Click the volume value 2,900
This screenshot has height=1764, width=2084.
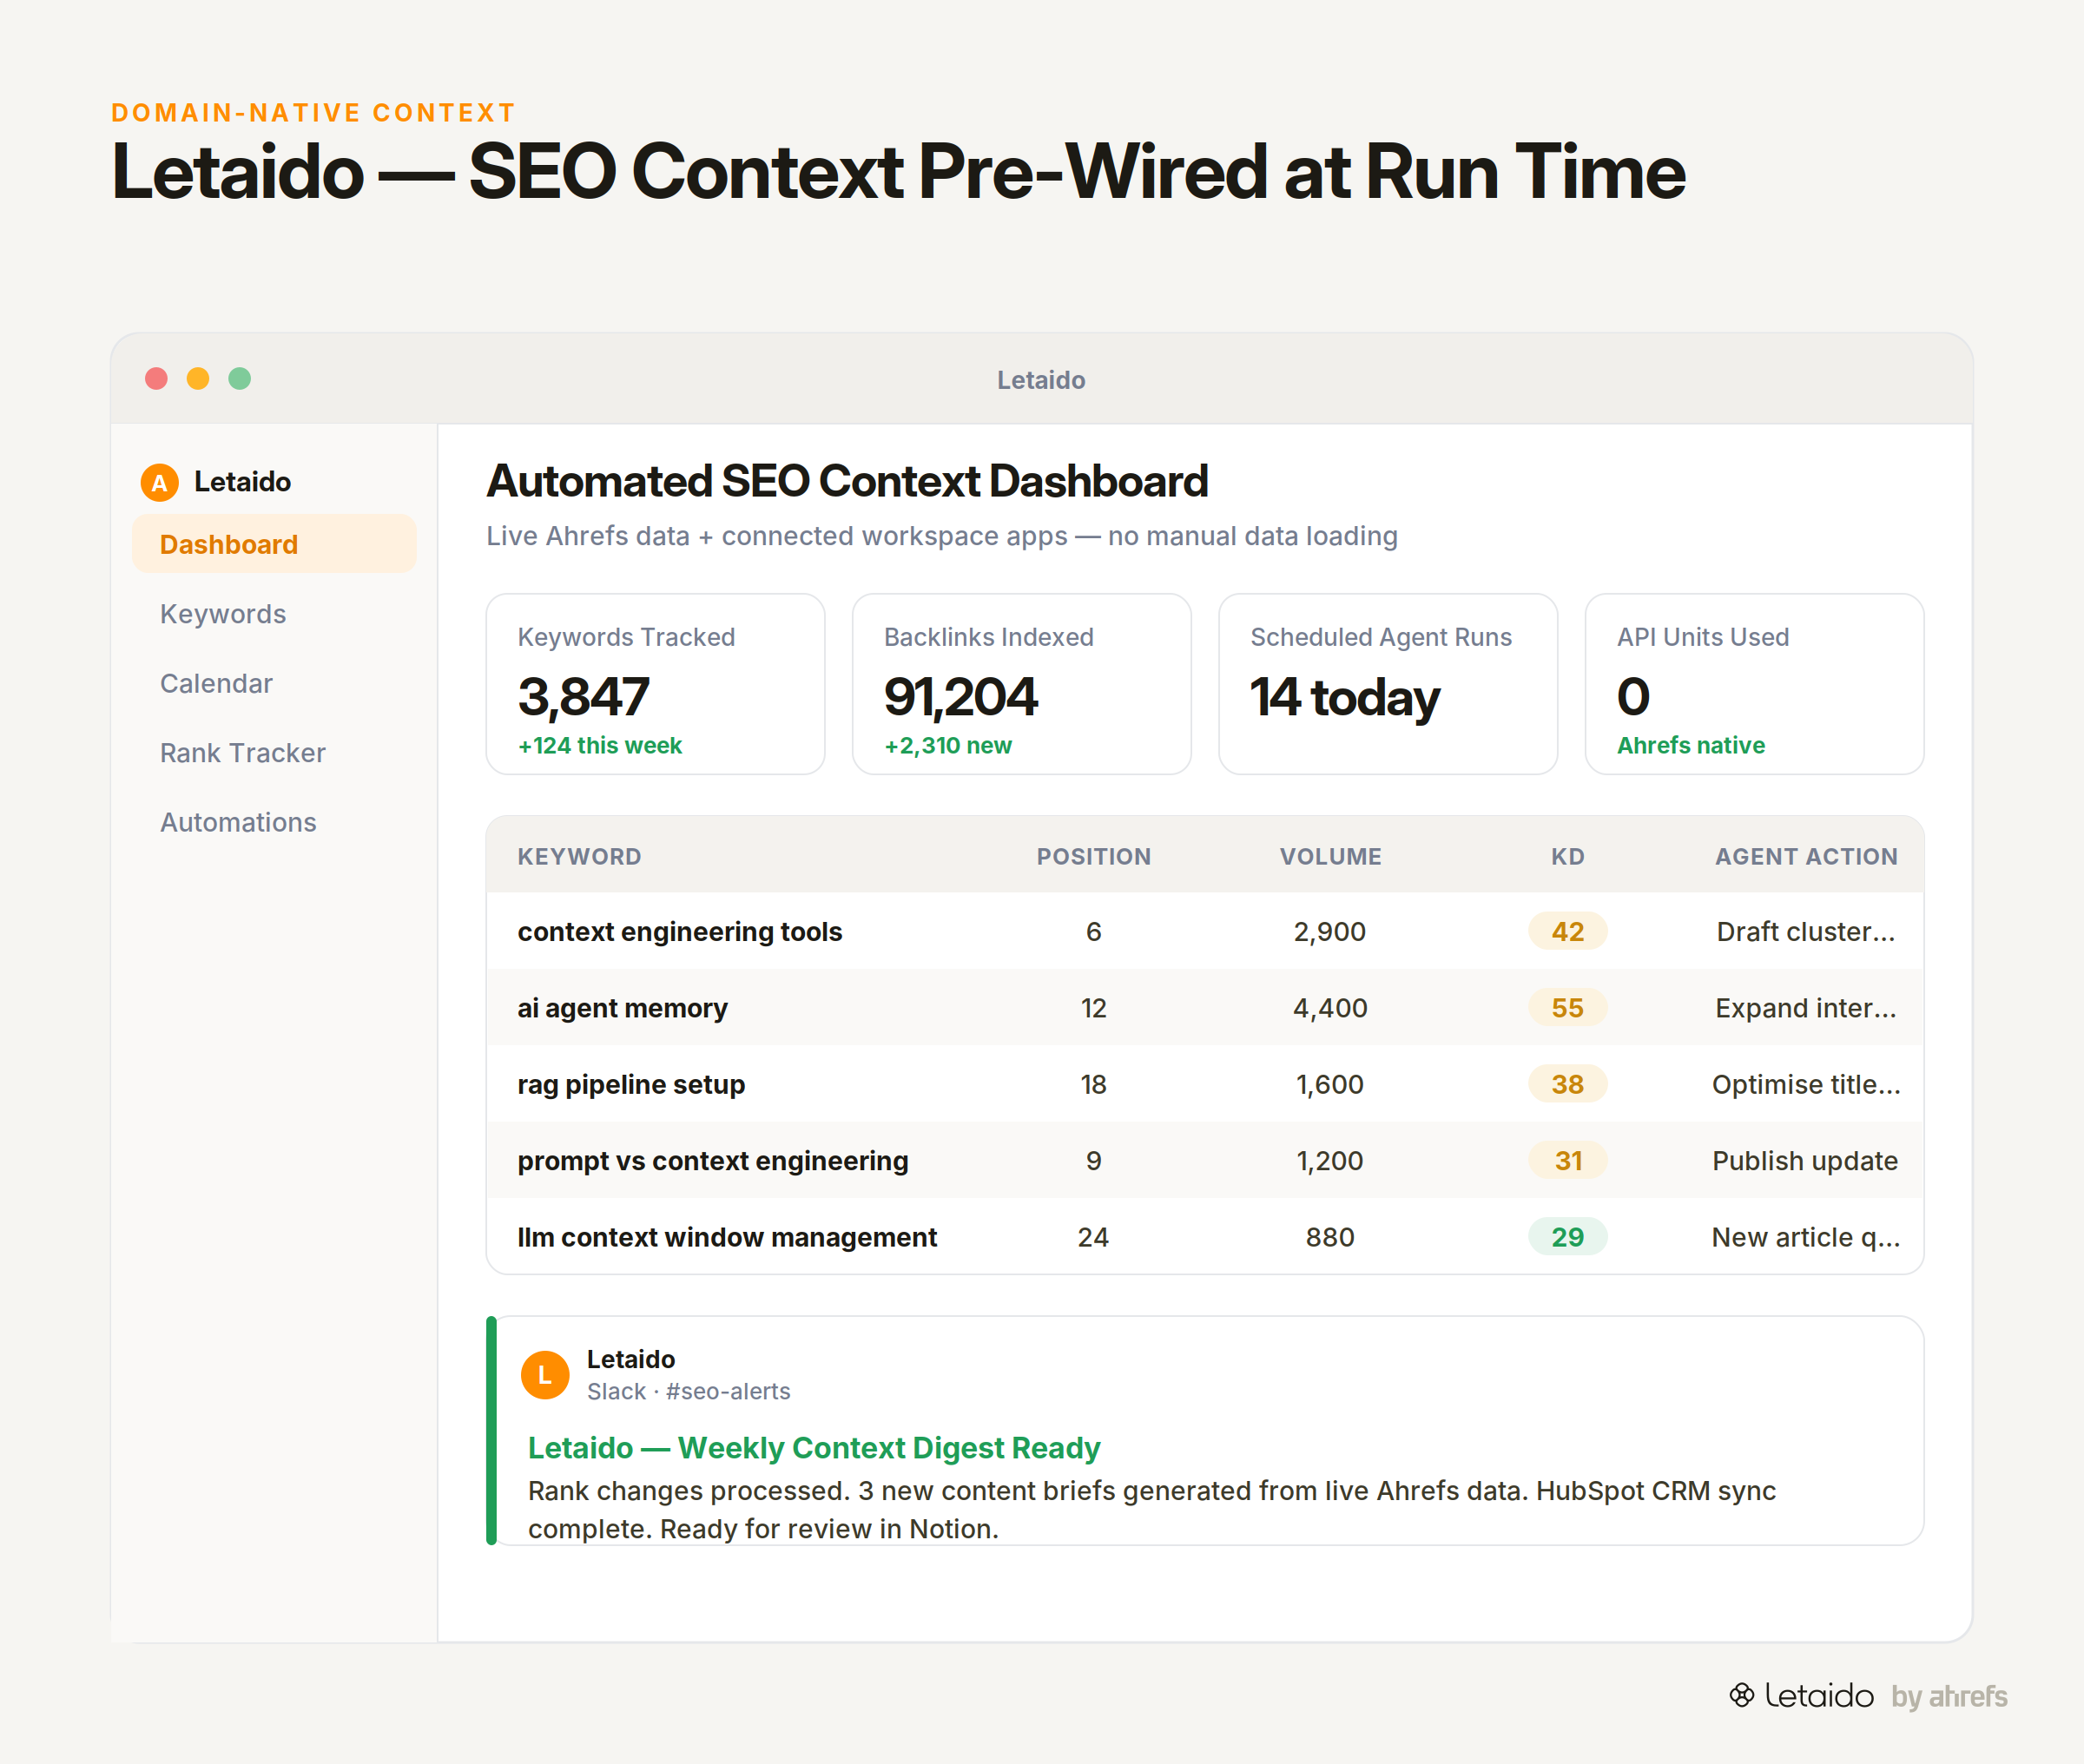(1330, 932)
